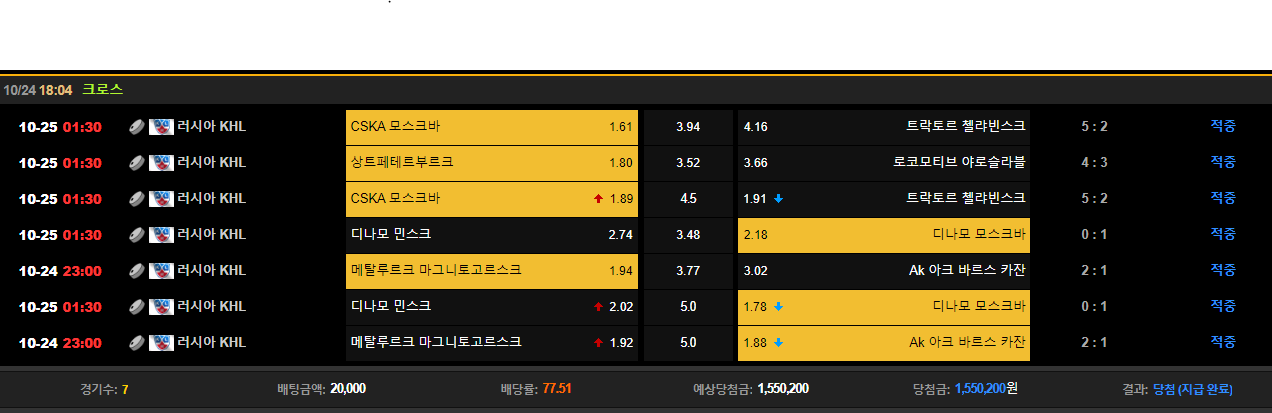This screenshot has height=413, width=1272.
Task: Click the blue down arrow next to odds 1.88
Action: (x=778, y=343)
